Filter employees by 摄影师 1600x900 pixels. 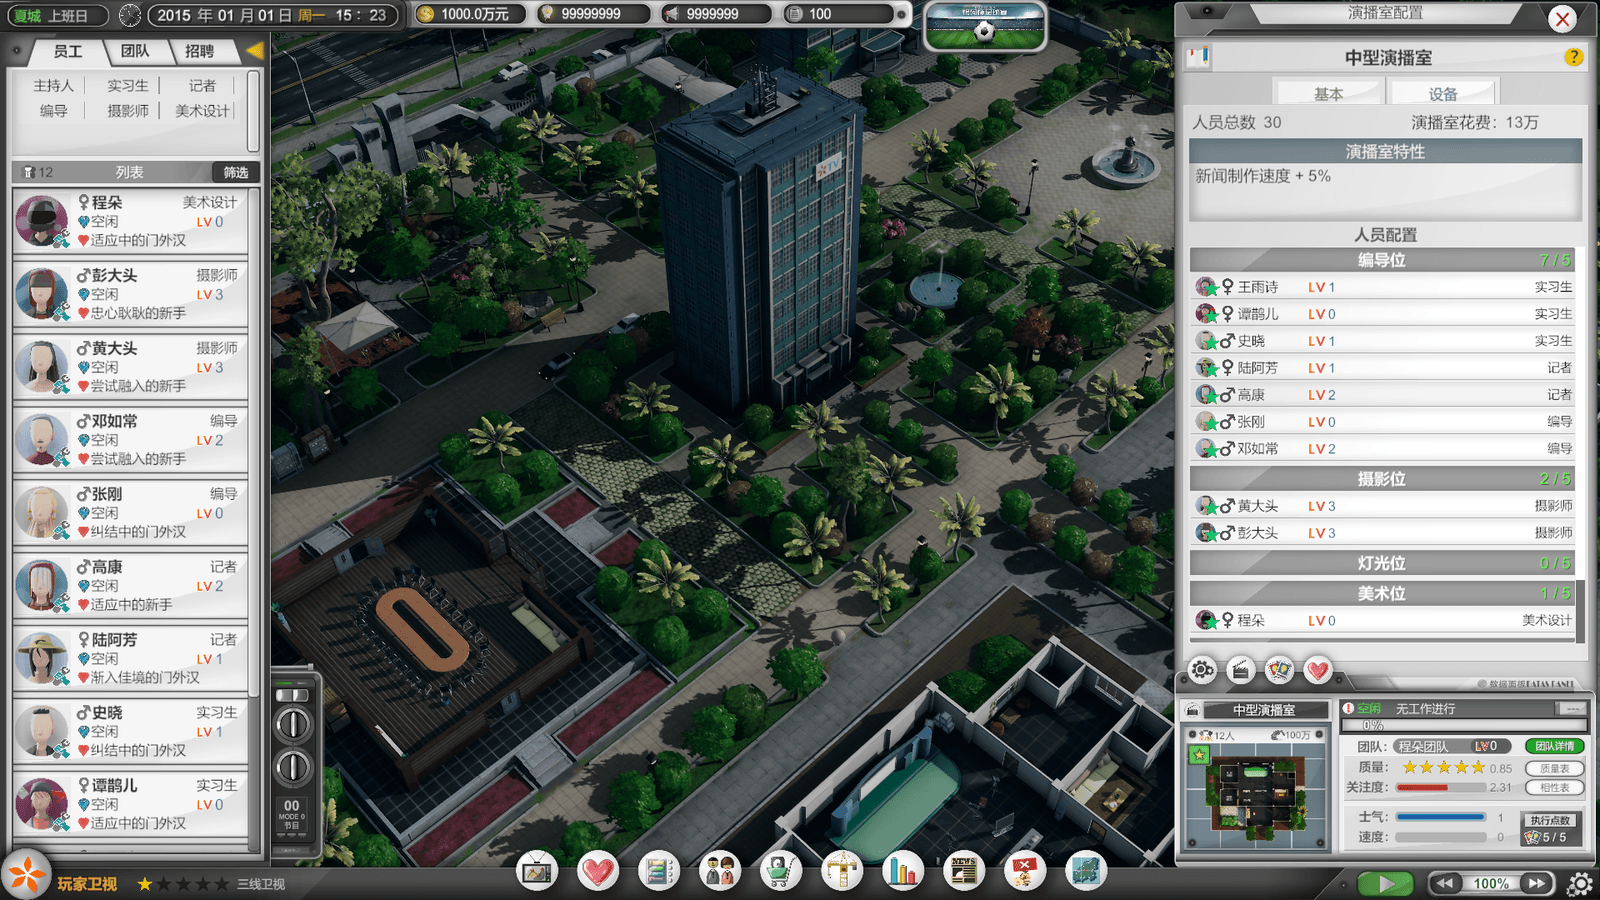coord(128,111)
